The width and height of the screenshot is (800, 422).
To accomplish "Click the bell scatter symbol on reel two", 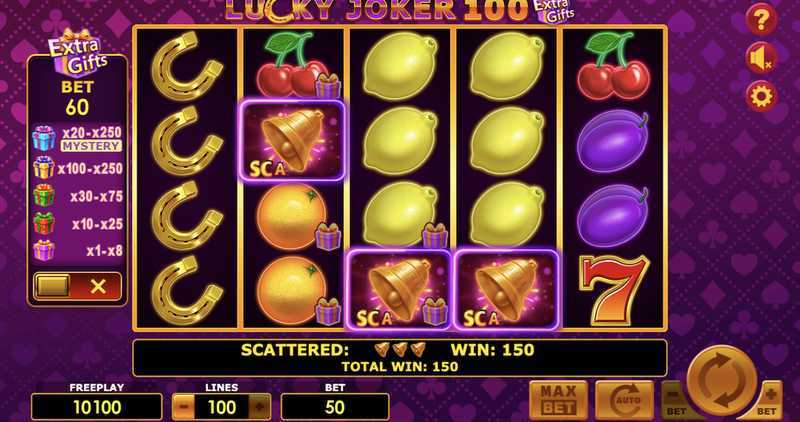I will 292,140.
